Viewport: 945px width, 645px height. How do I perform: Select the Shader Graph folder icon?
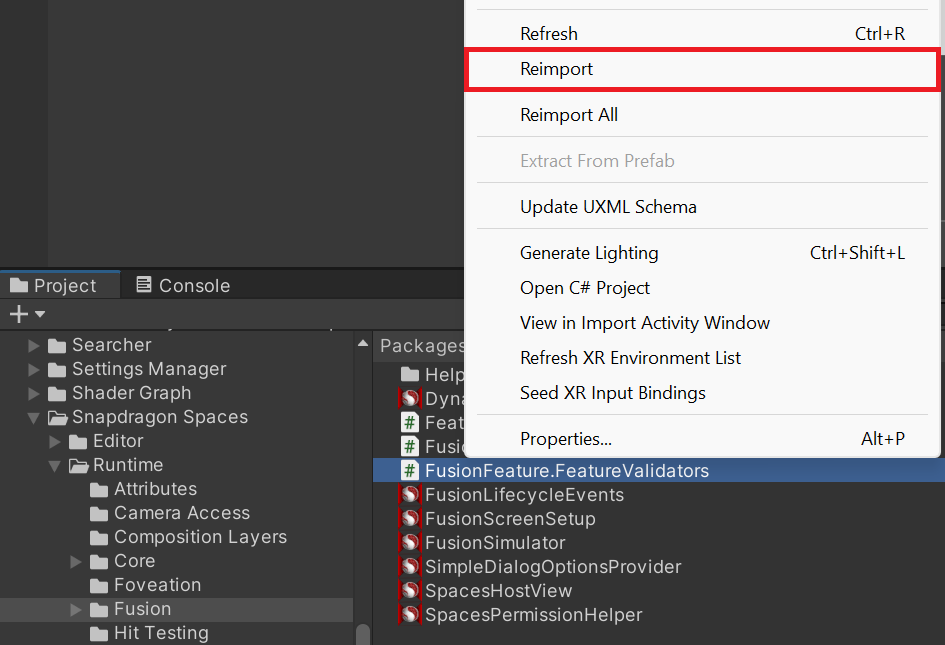point(57,394)
